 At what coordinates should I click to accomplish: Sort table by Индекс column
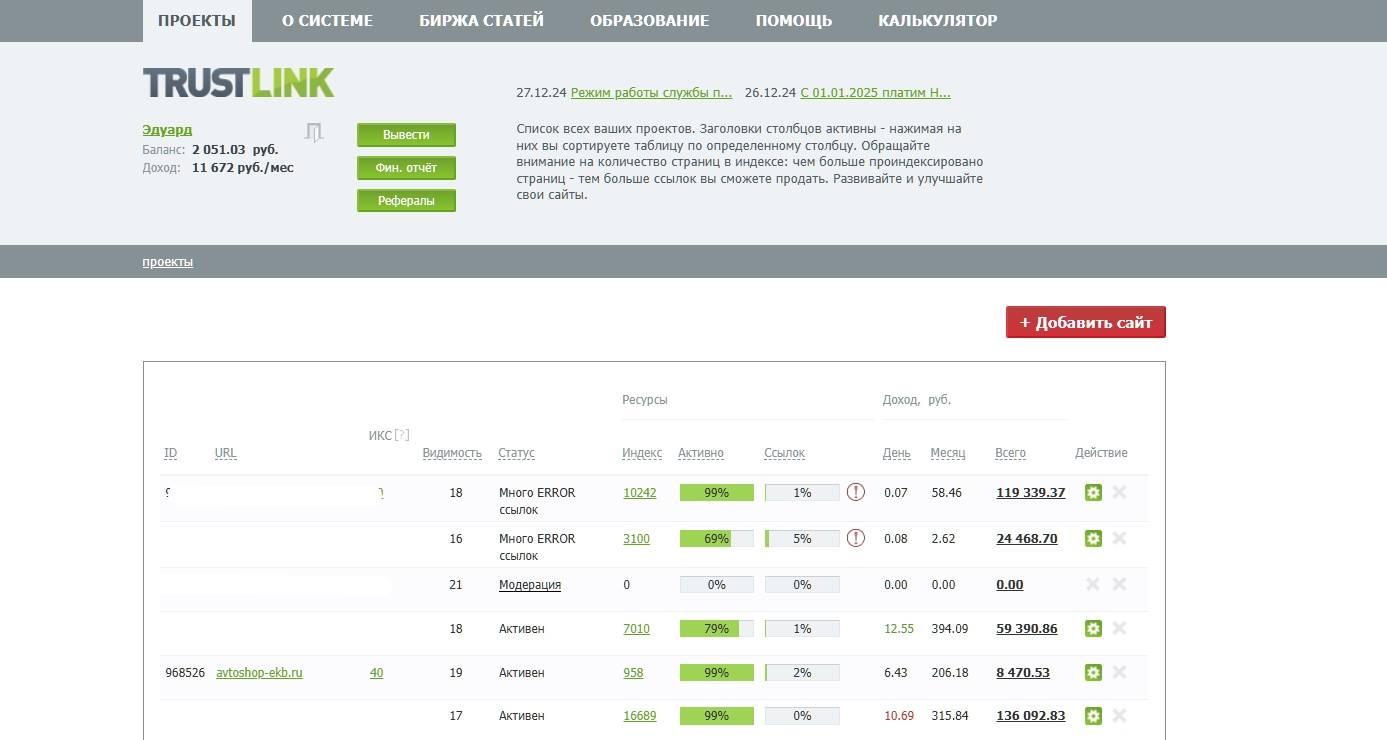[x=642, y=453]
